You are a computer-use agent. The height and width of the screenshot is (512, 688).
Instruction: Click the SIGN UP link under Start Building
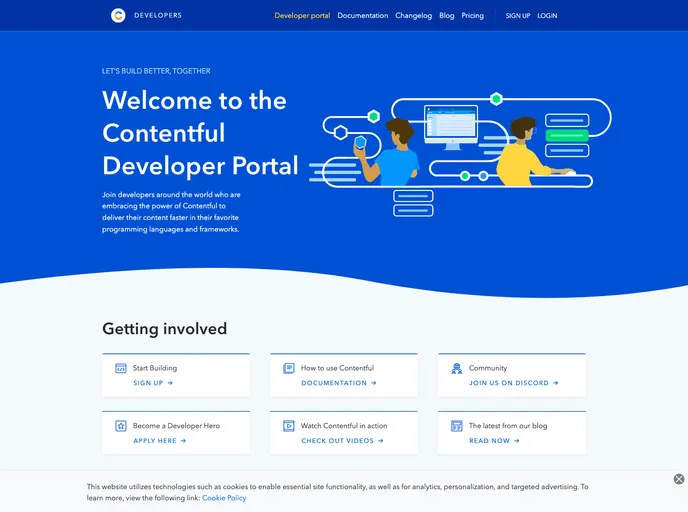[x=148, y=383]
